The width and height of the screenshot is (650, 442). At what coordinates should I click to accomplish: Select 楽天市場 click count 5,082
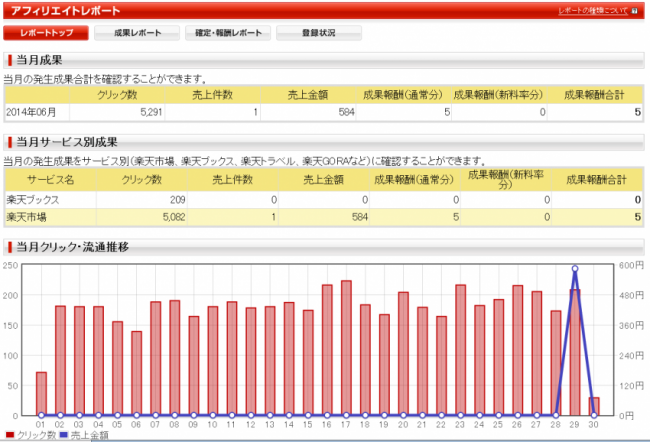click(x=174, y=217)
